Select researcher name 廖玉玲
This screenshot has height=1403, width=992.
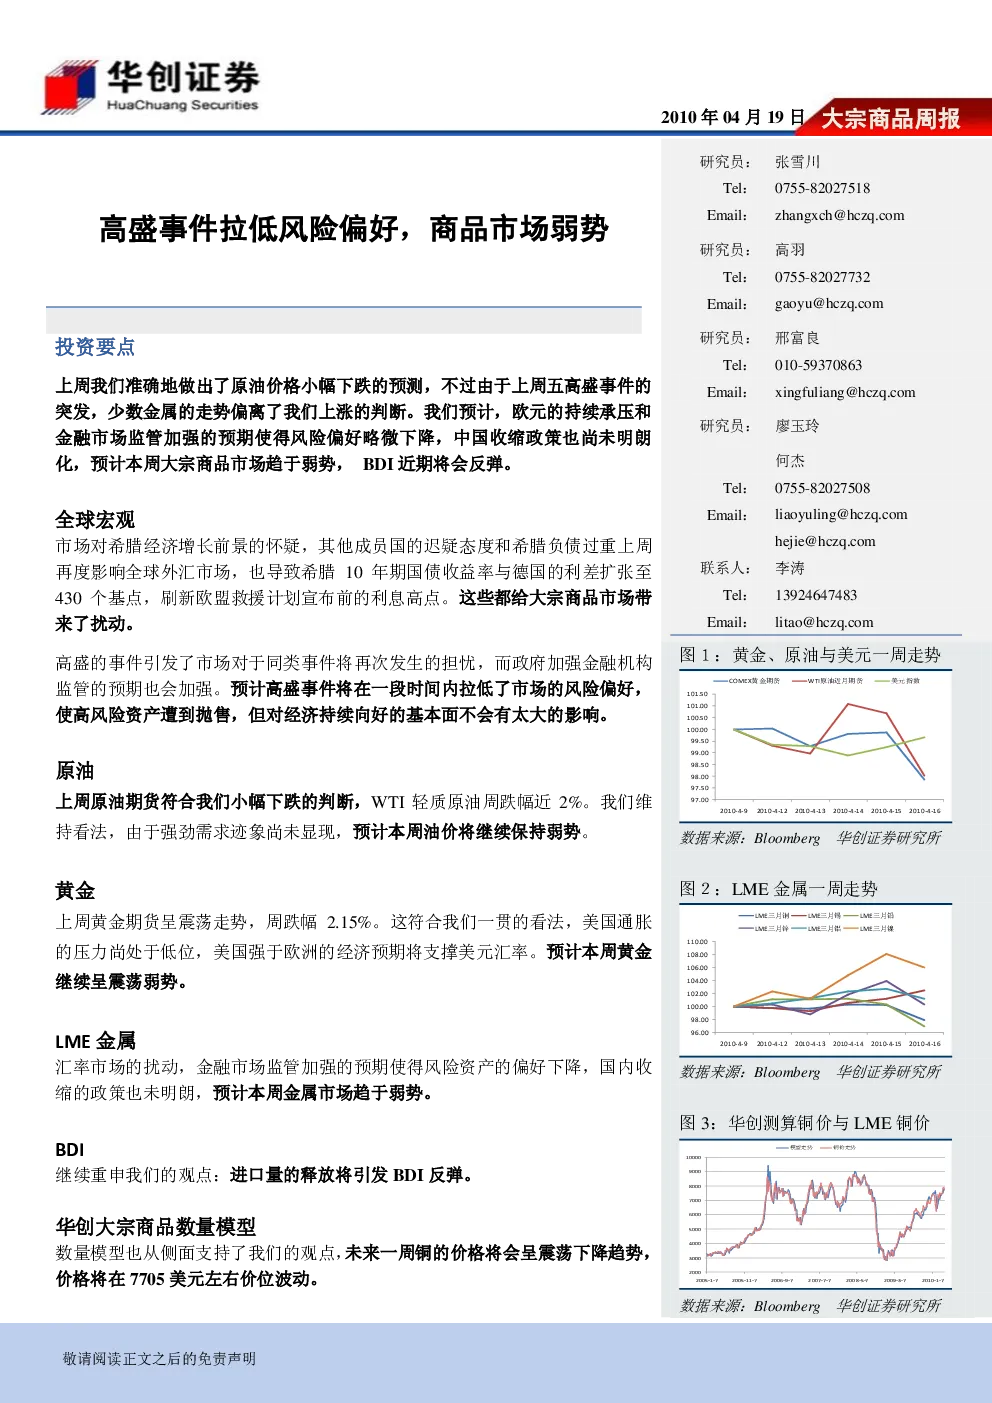[797, 426]
